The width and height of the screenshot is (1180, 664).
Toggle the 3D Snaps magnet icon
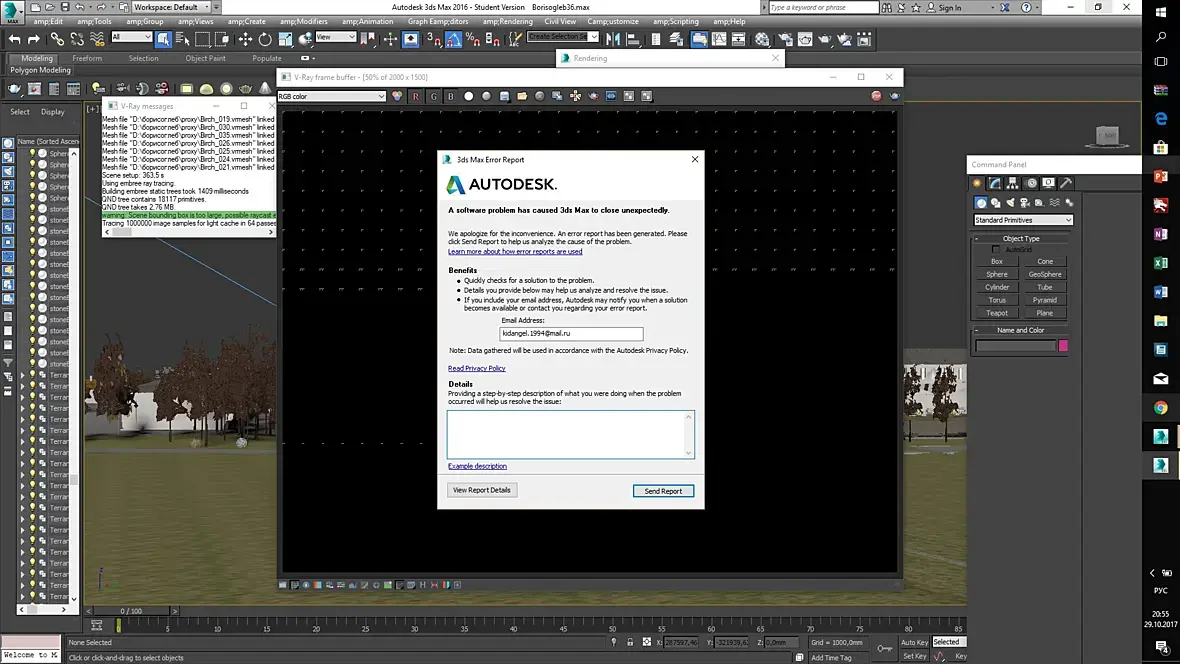(433, 39)
